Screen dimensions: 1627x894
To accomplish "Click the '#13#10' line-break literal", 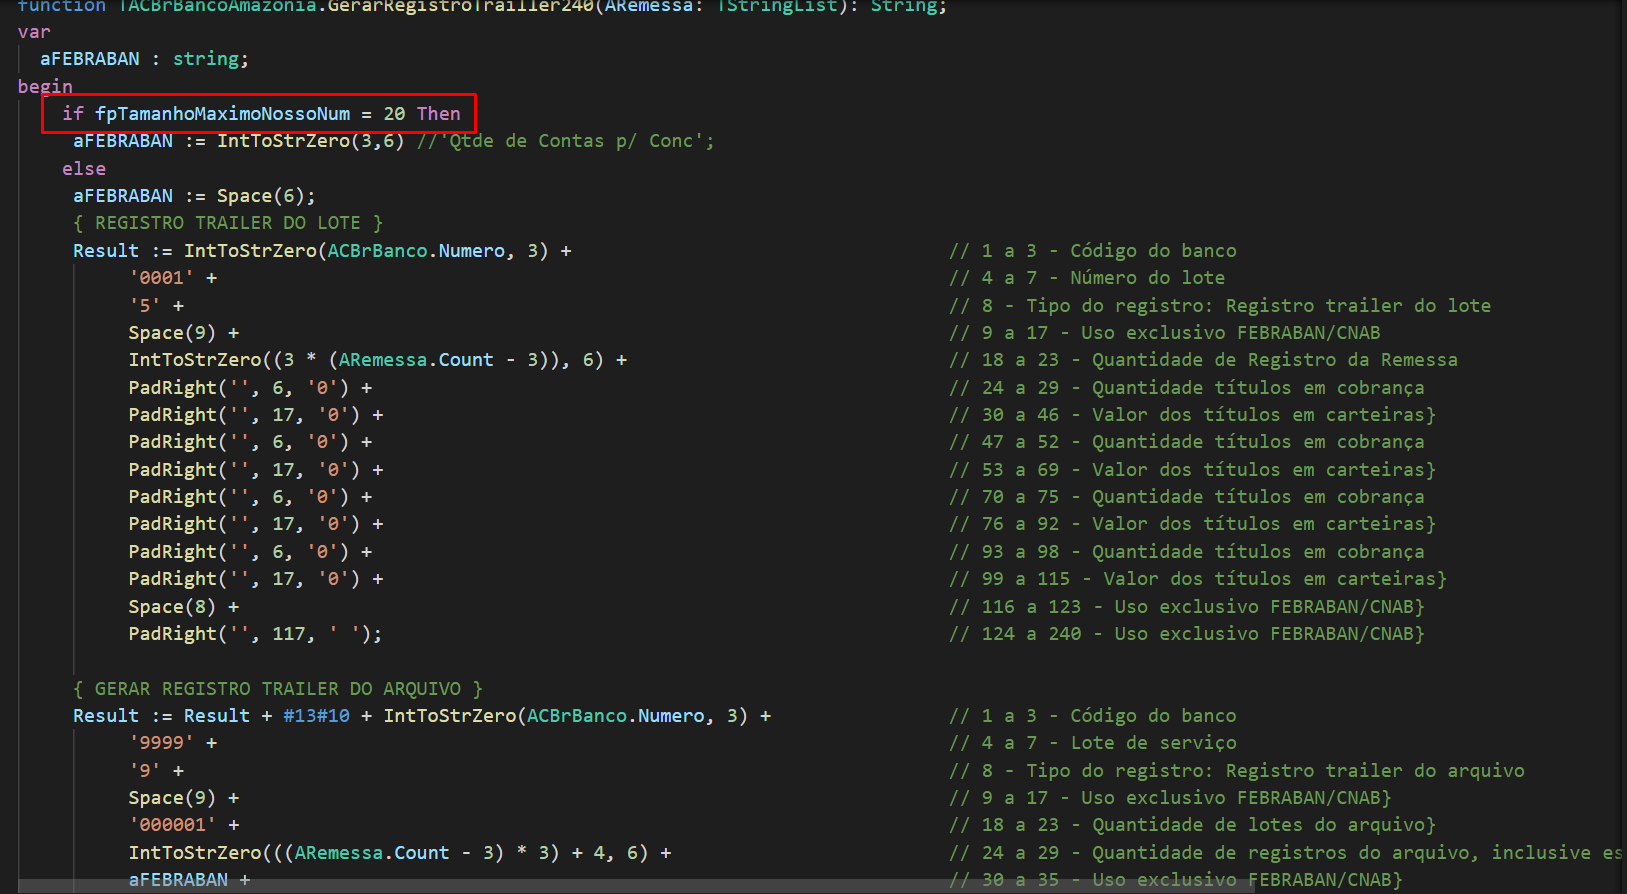I will pos(317,716).
